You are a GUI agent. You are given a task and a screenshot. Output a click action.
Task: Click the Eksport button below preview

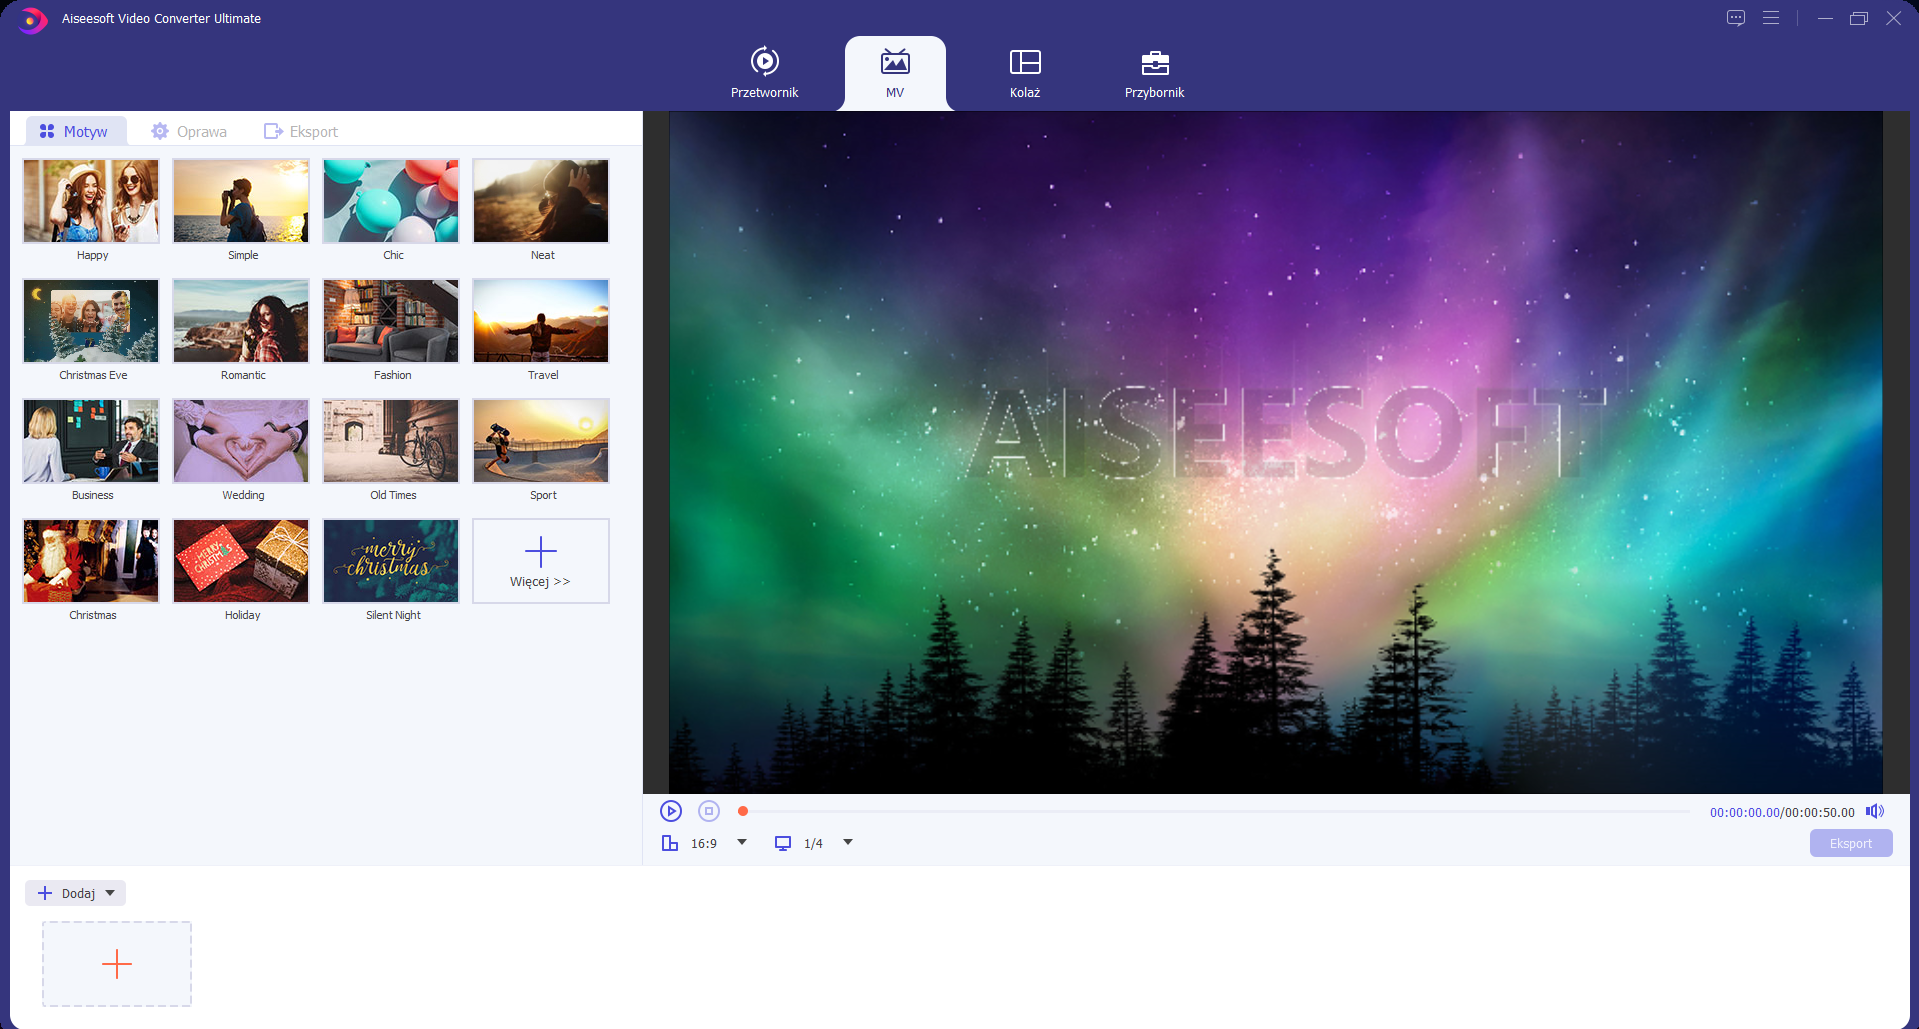pyautogui.click(x=1851, y=843)
